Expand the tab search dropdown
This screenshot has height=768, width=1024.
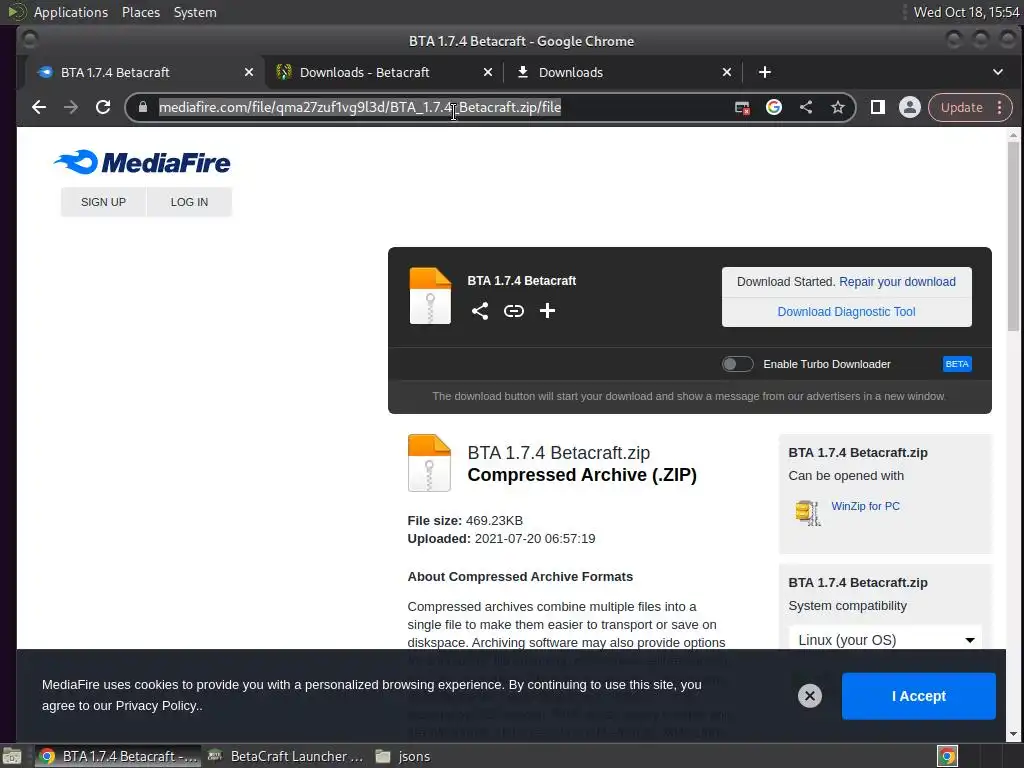click(998, 72)
